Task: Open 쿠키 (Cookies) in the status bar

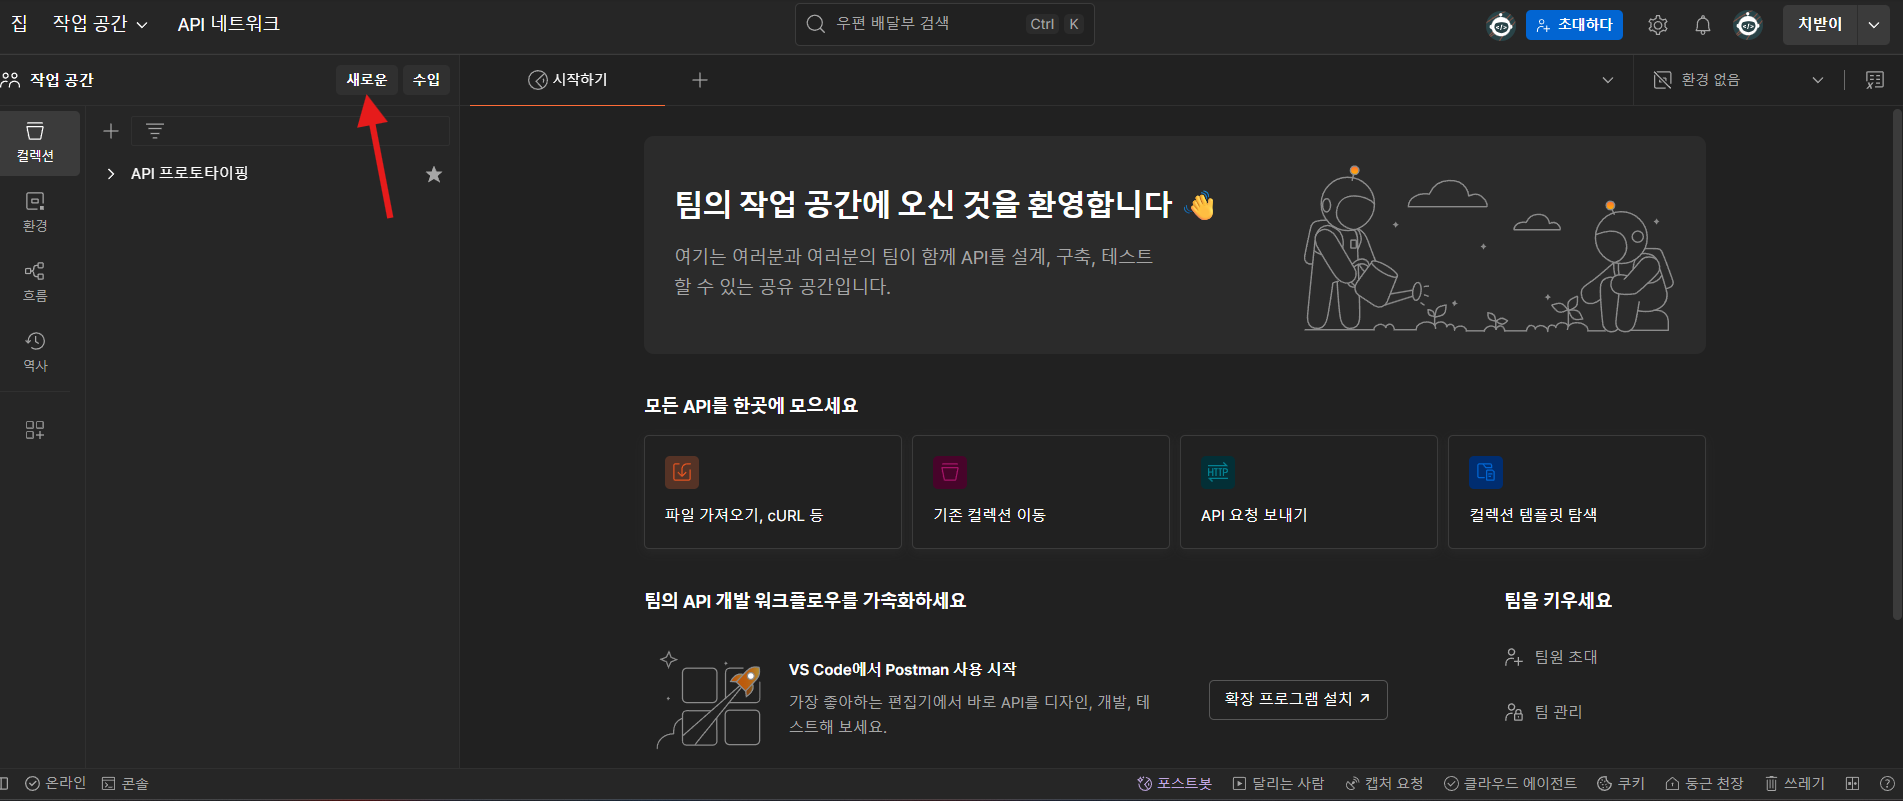Action: (x=1621, y=784)
